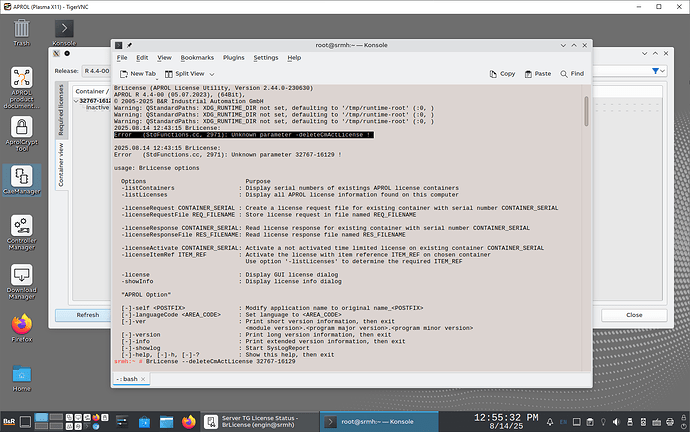Image resolution: width=690 pixels, height=432 pixels.
Task: Open the Home folder desktop icon
Action: (x=22, y=378)
